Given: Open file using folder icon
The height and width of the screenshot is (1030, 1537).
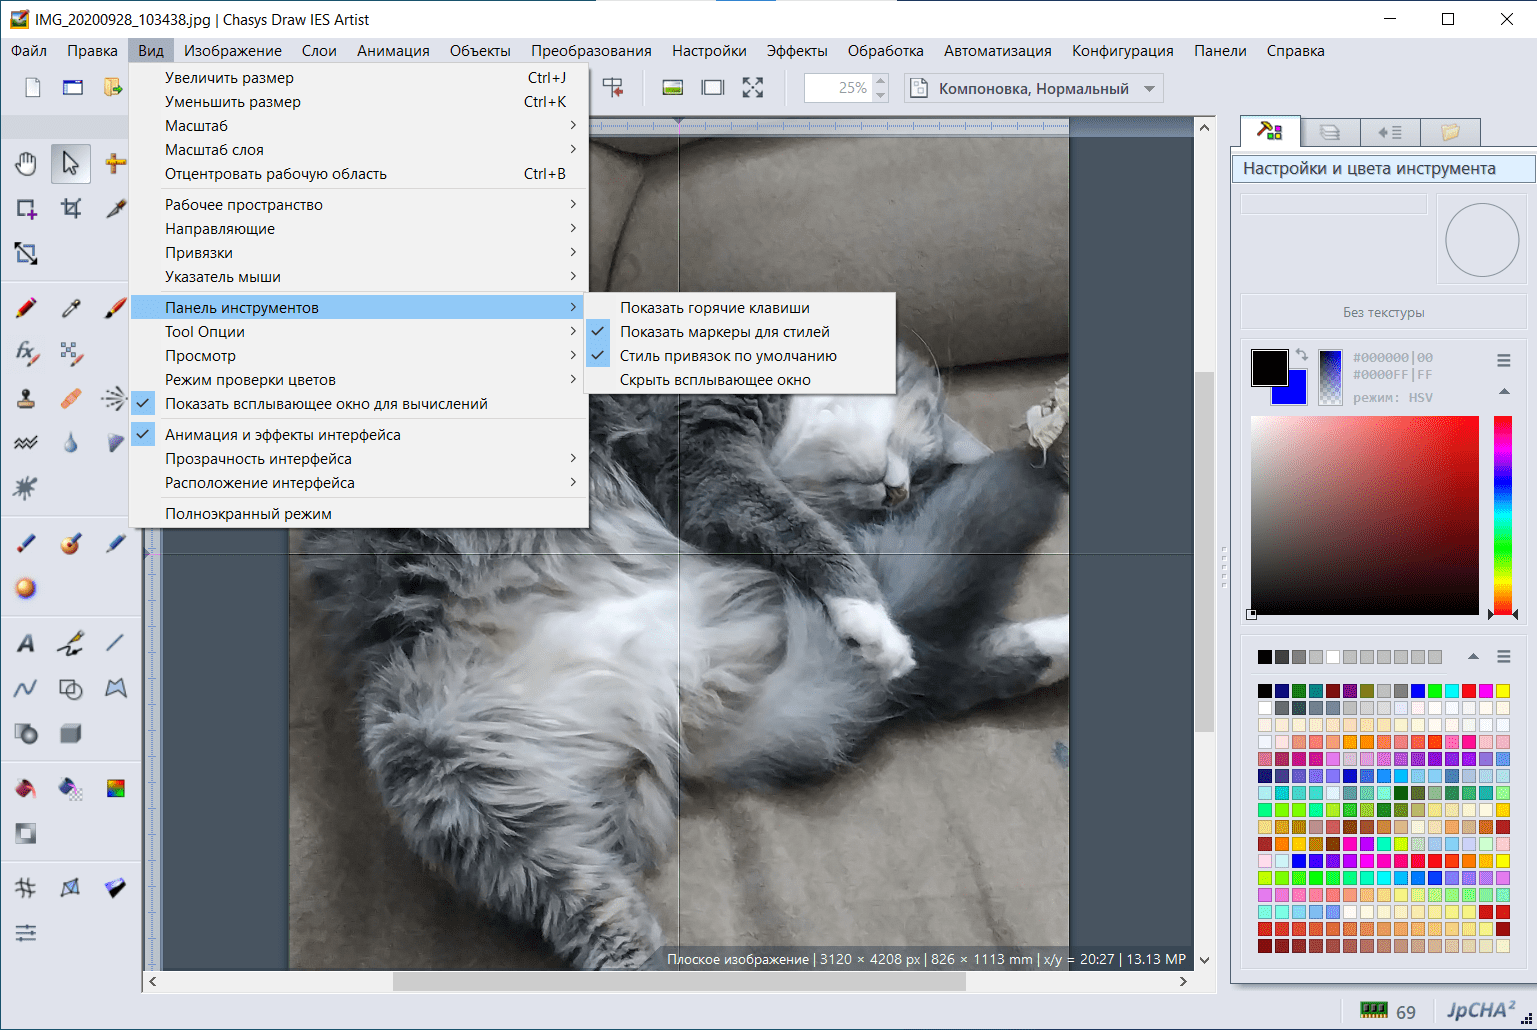Looking at the screenshot, I should point(113,88).
